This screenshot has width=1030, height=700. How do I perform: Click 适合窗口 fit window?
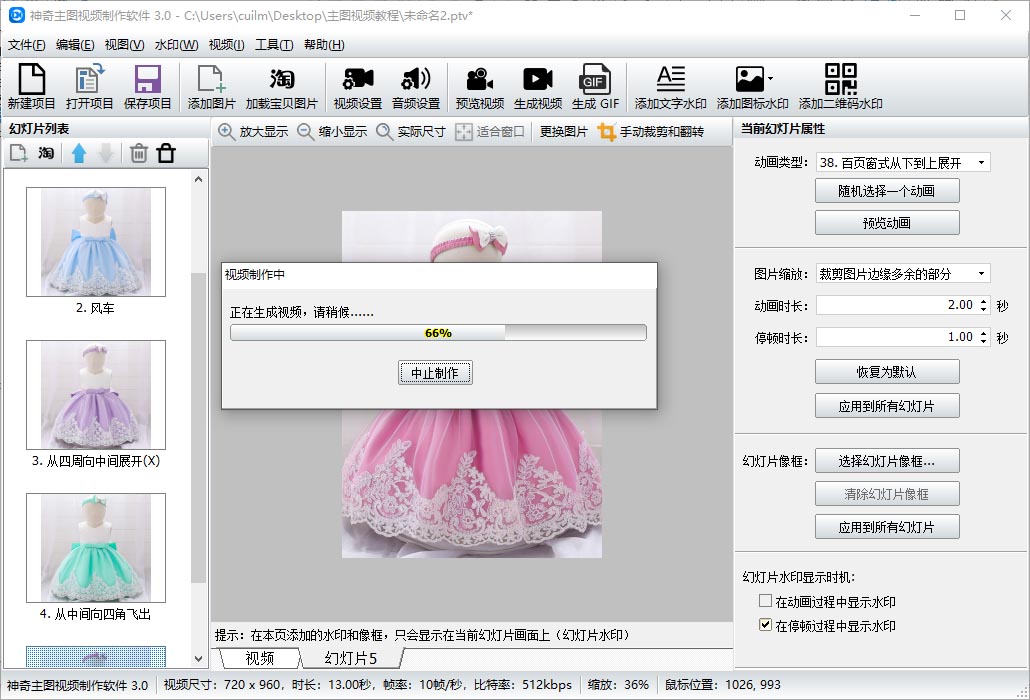(x=490, y=131)
